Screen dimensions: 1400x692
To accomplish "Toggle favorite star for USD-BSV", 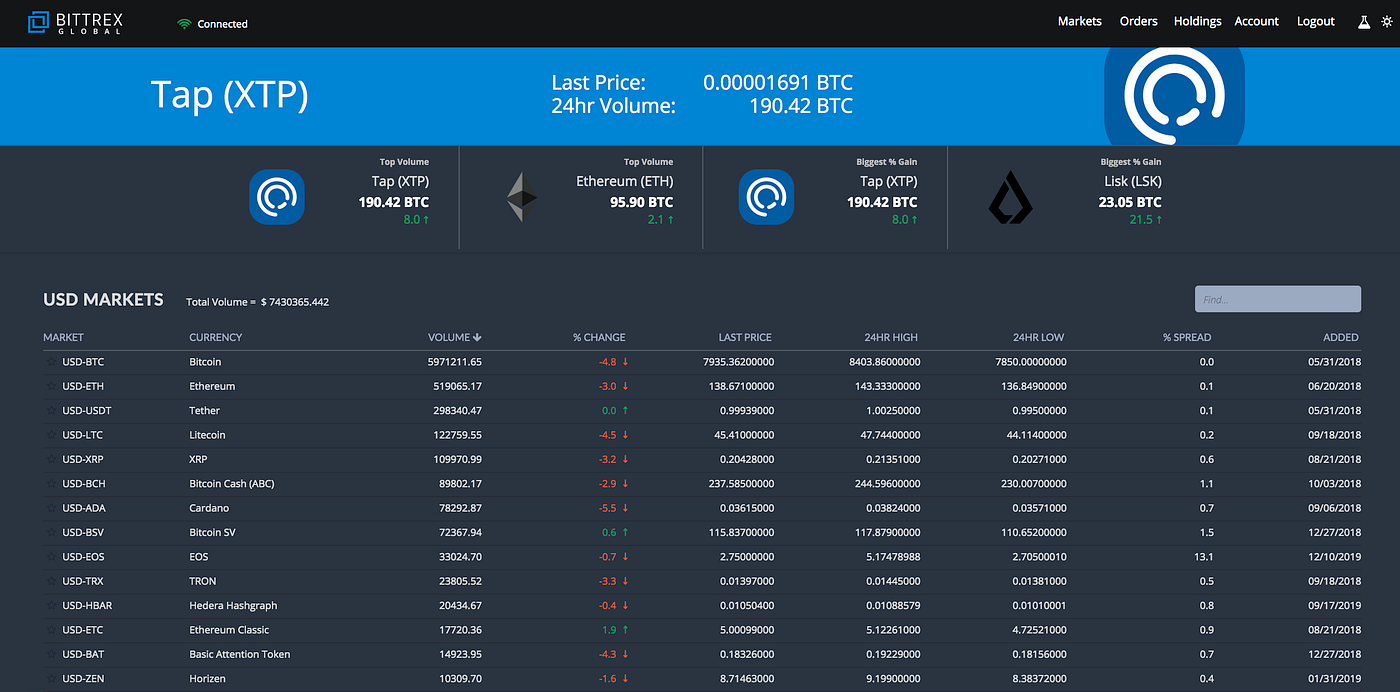I will (51, 532).
